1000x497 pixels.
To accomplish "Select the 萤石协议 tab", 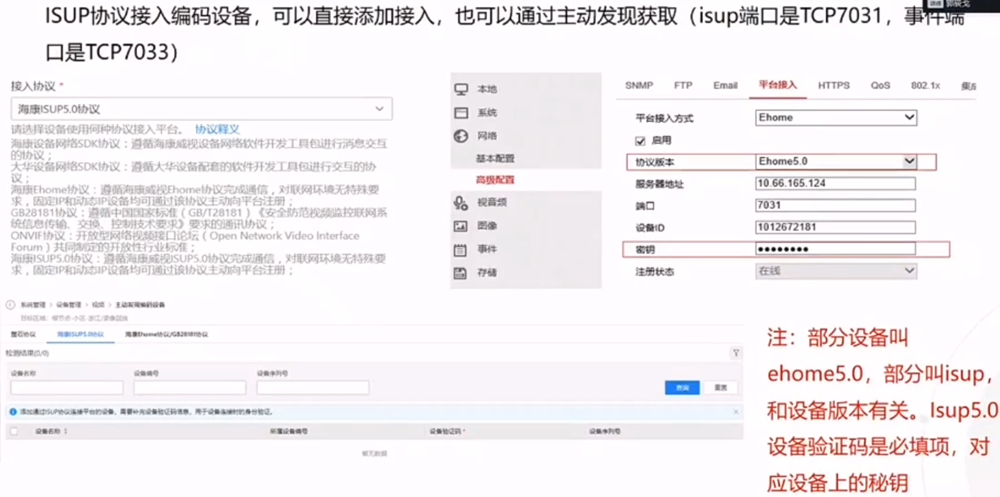I will (24, 334).
